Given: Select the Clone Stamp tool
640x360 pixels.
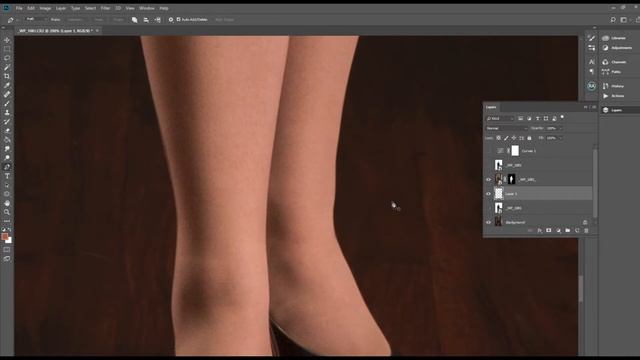Looking at the screenshot, I should pos(7,112).
